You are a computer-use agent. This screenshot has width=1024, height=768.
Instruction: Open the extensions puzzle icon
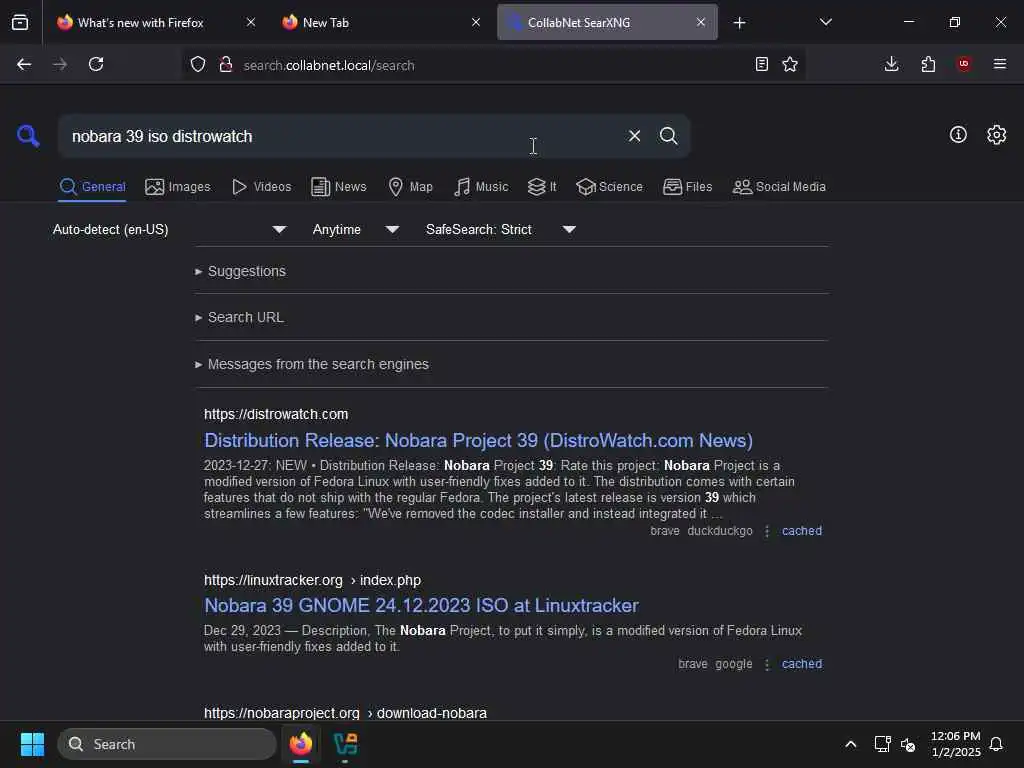[x=928, y=64]
